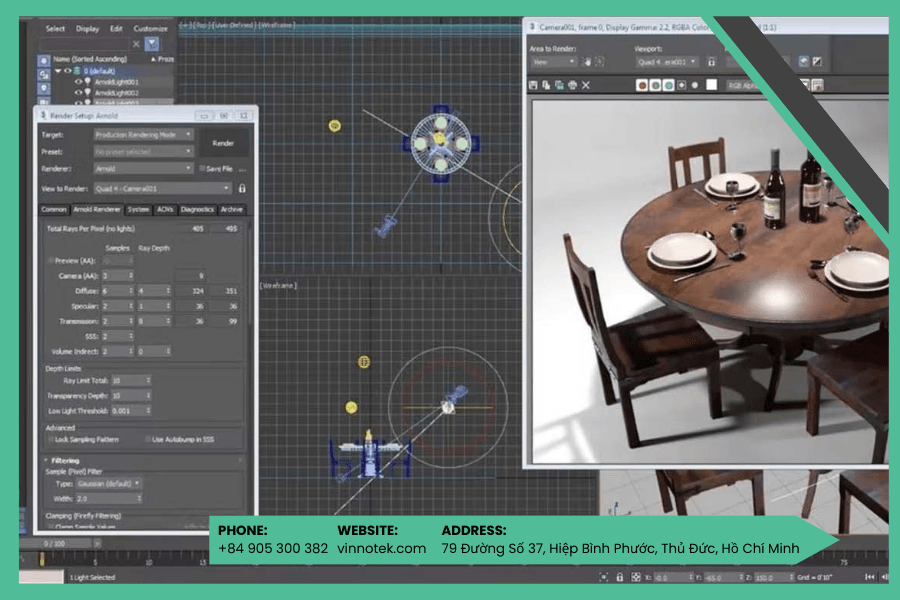The height and width of the screenshot is (600, 900).
Task: Print the rendered image
Action: click(572, 85)
